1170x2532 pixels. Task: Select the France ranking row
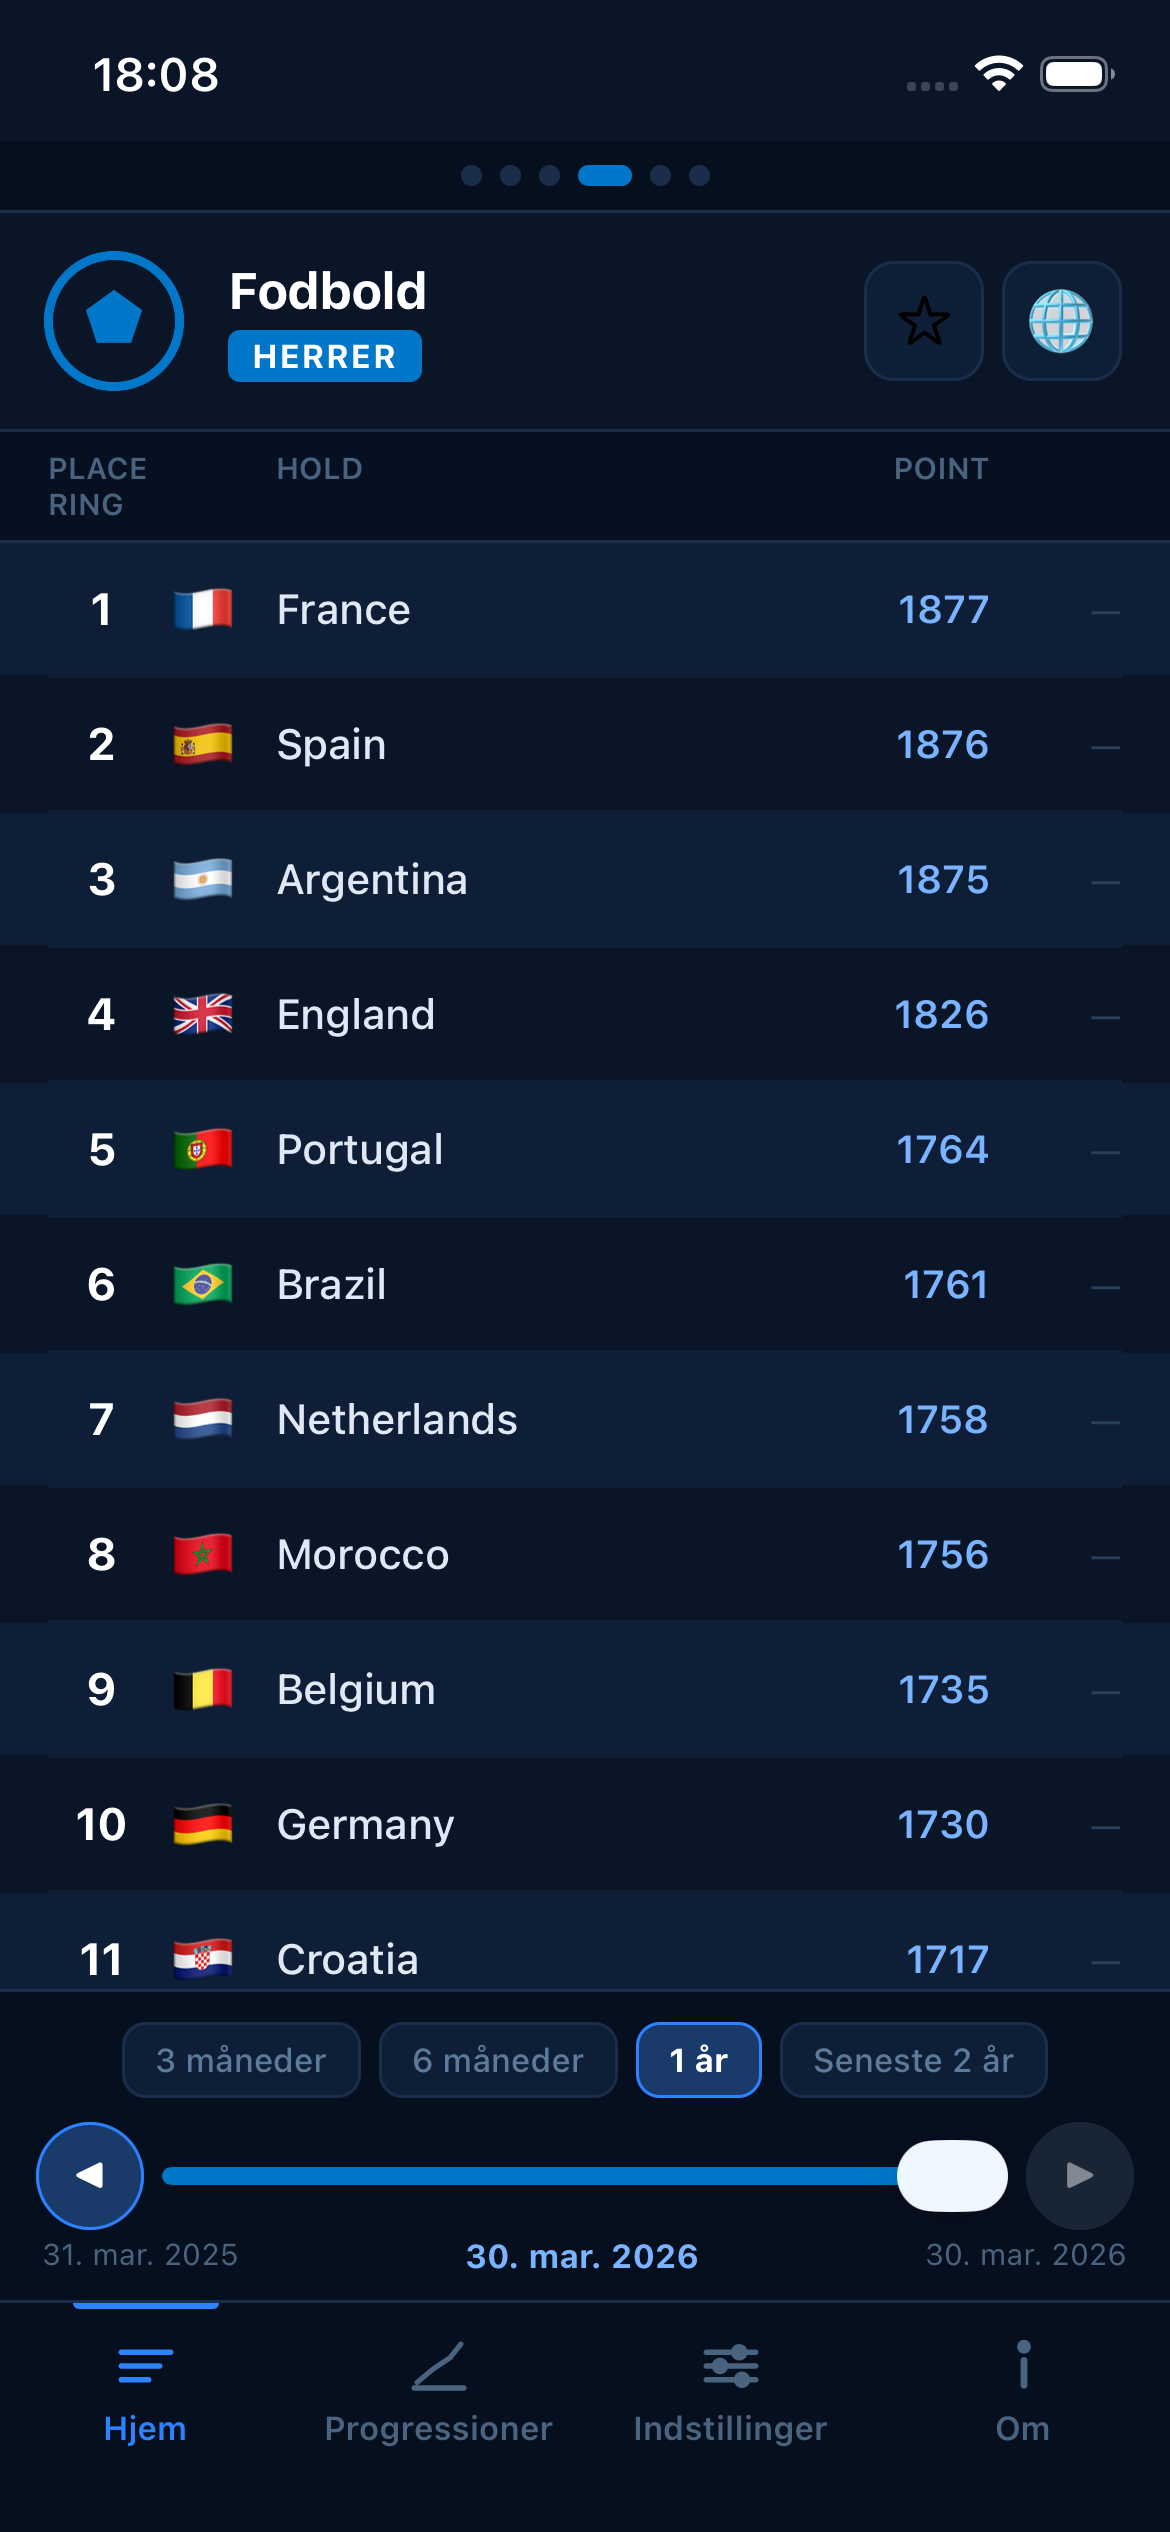(585, 610)
